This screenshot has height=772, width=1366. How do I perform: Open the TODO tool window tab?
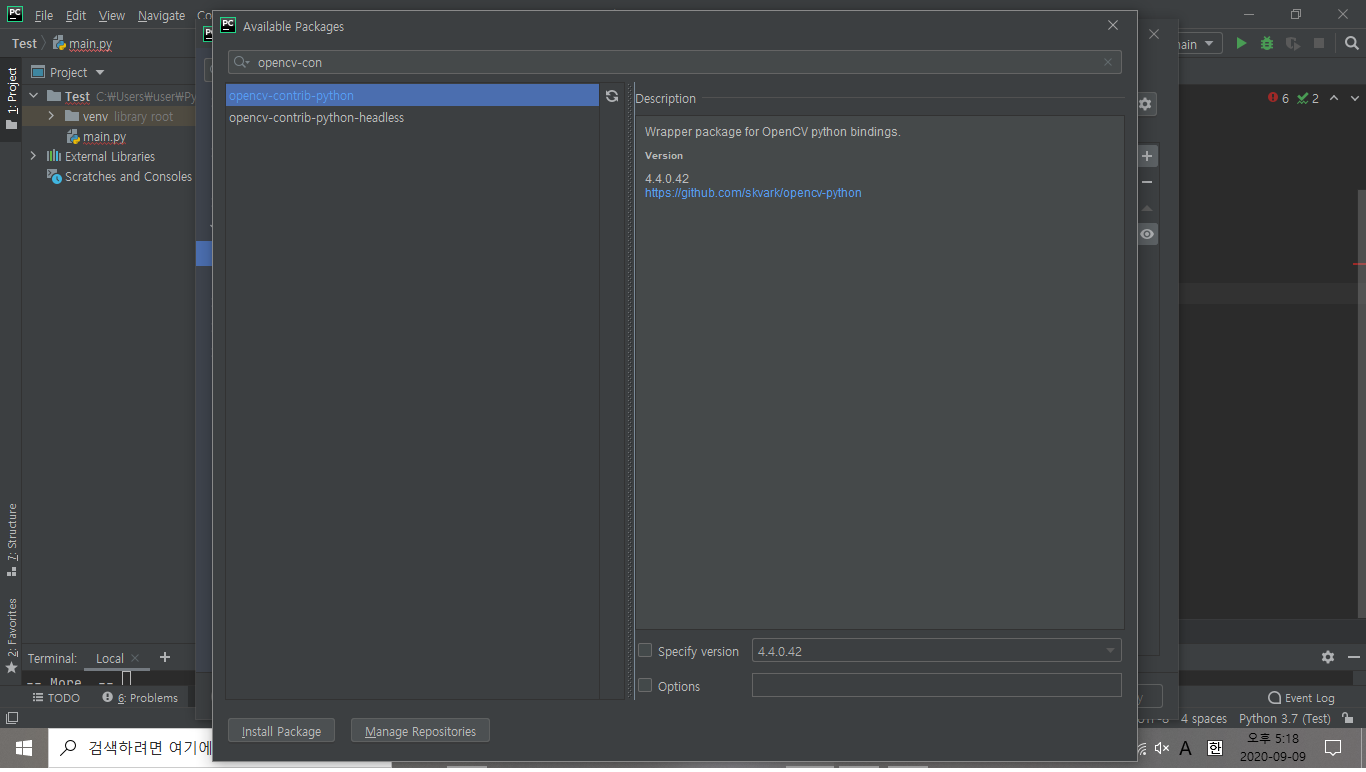click(x=56, y=698)
